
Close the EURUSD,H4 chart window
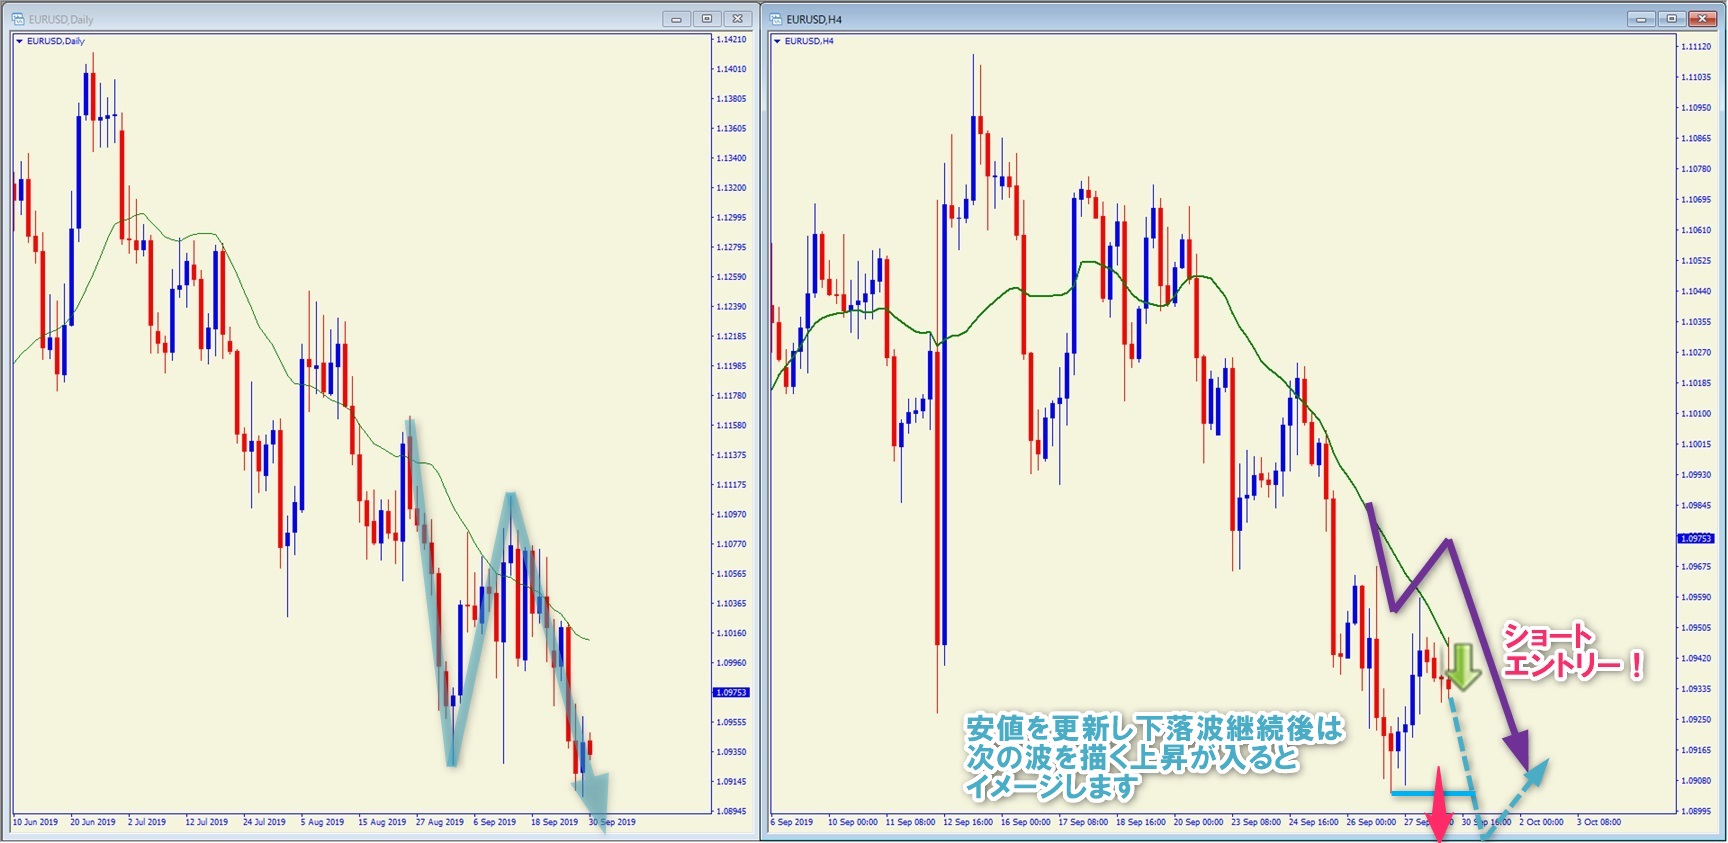[x=1702, y=19]
